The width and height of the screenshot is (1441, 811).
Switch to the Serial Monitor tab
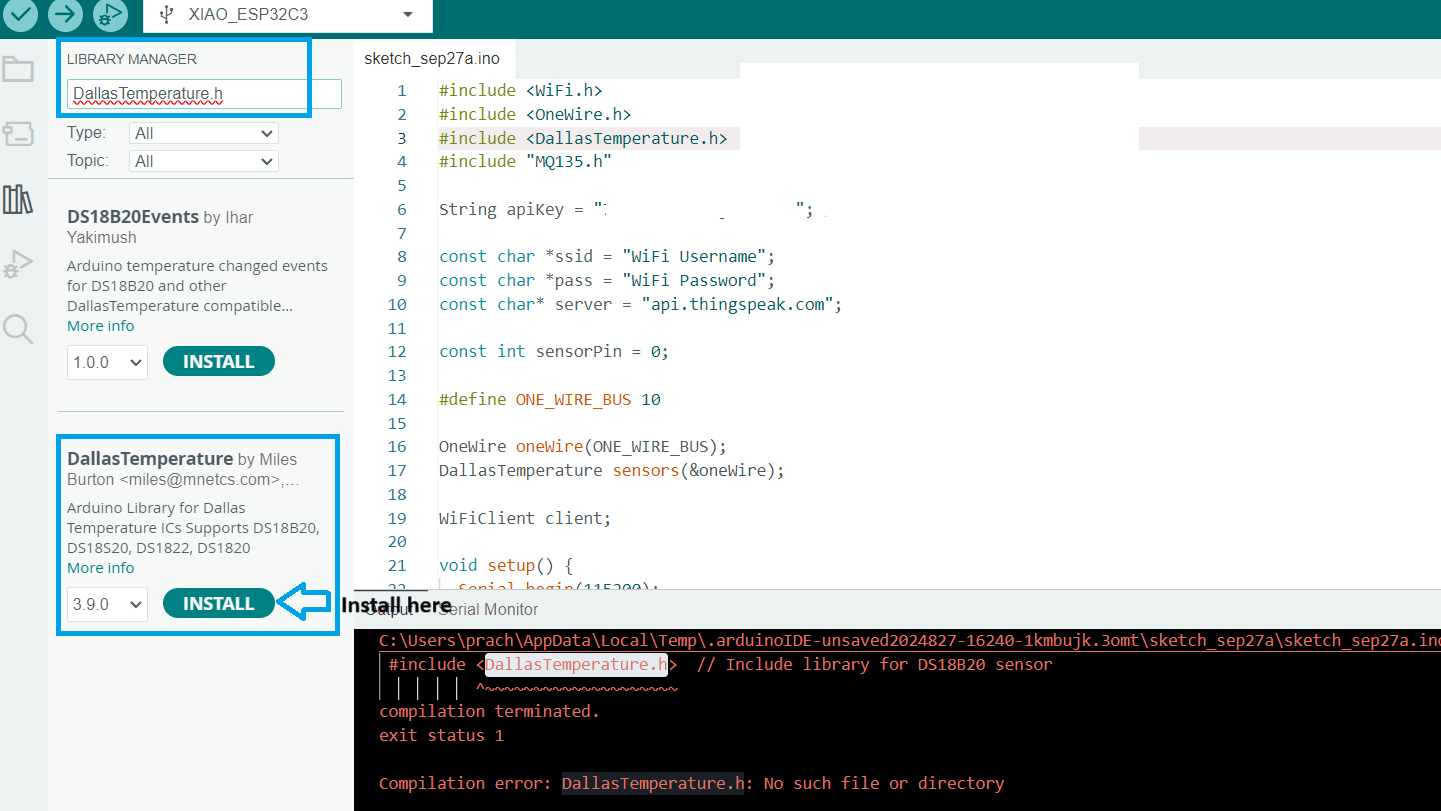(x=488, y=609)
